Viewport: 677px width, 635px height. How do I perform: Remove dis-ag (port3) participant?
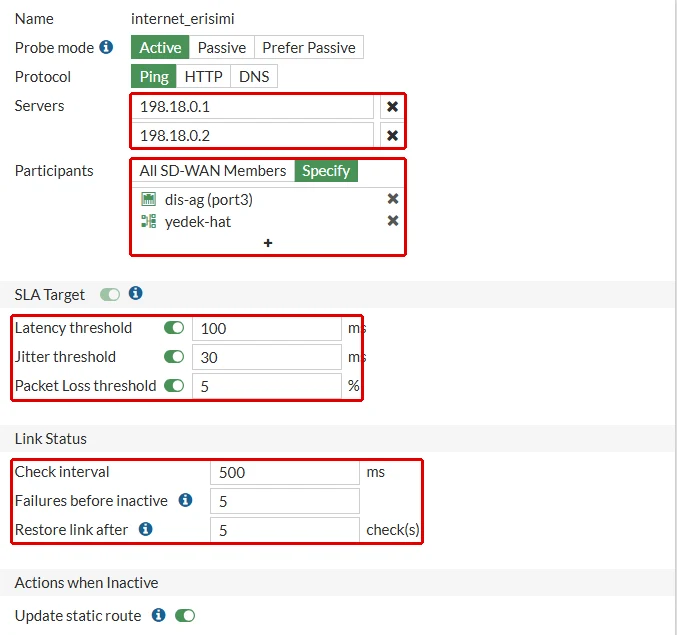tap(392, 199)
